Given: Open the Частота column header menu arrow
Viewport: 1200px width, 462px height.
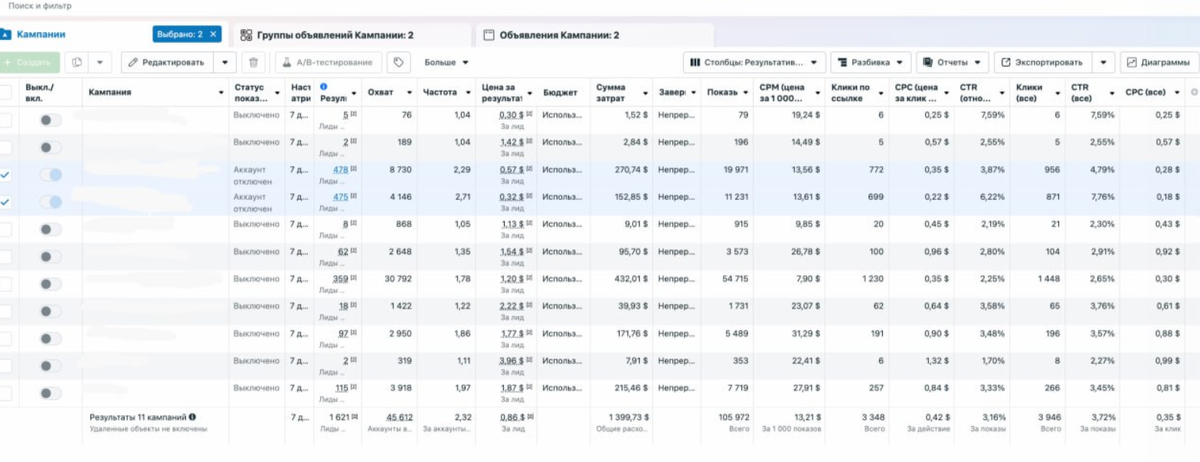Looking at the screenshot, I should (x=466, y=92).
